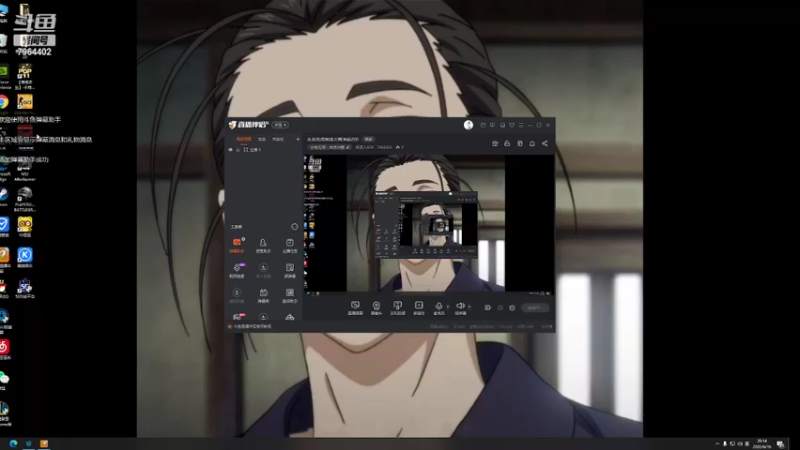Click the gift box icon above preview

point(495,143)
